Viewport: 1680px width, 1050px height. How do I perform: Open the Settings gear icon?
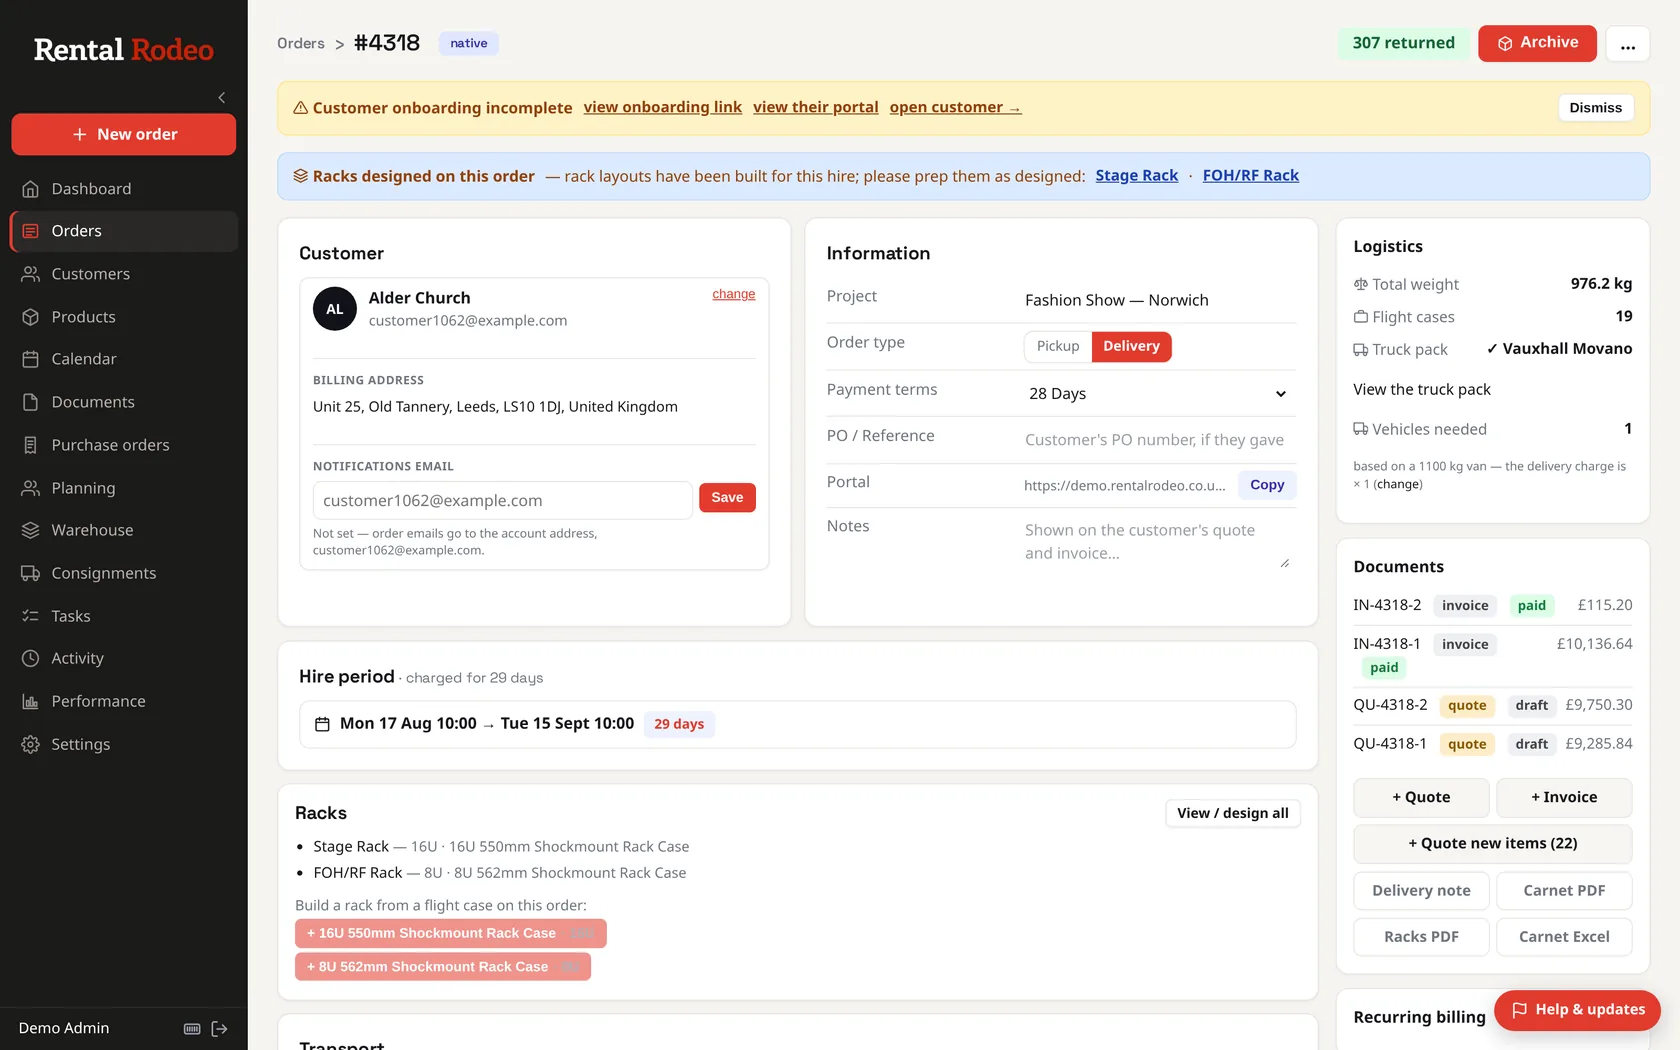tap(31, 744)
